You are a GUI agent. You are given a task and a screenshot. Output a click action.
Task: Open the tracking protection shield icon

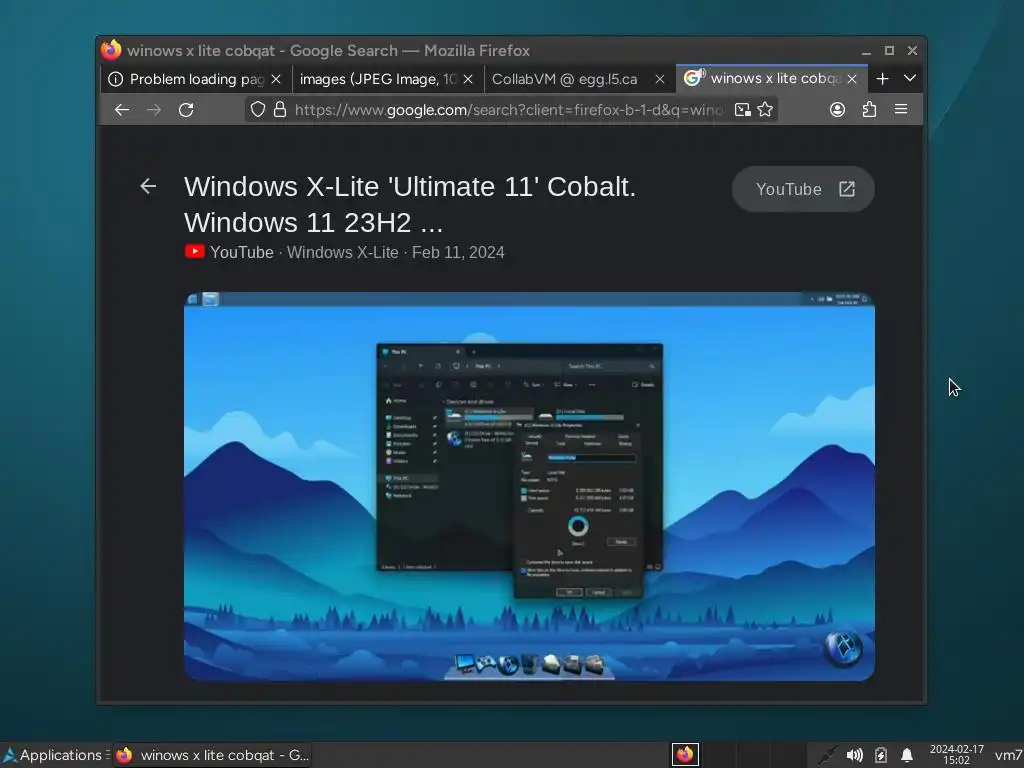click(258, 109)
